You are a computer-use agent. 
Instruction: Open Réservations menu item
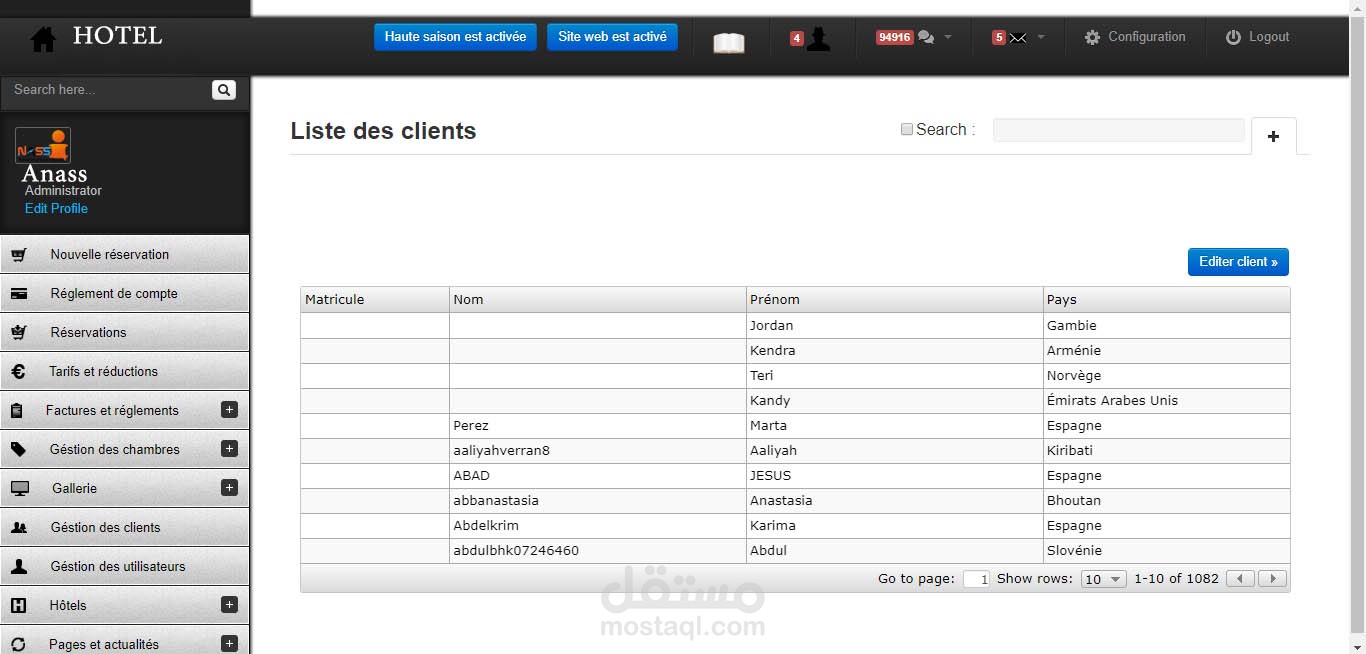click(124, 332)
